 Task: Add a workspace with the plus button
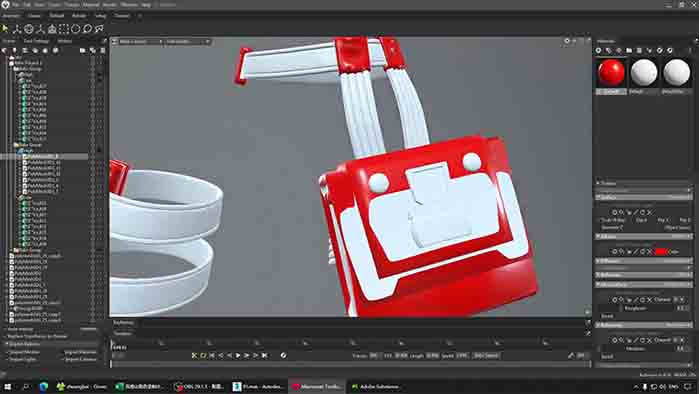tap(140, 16)
